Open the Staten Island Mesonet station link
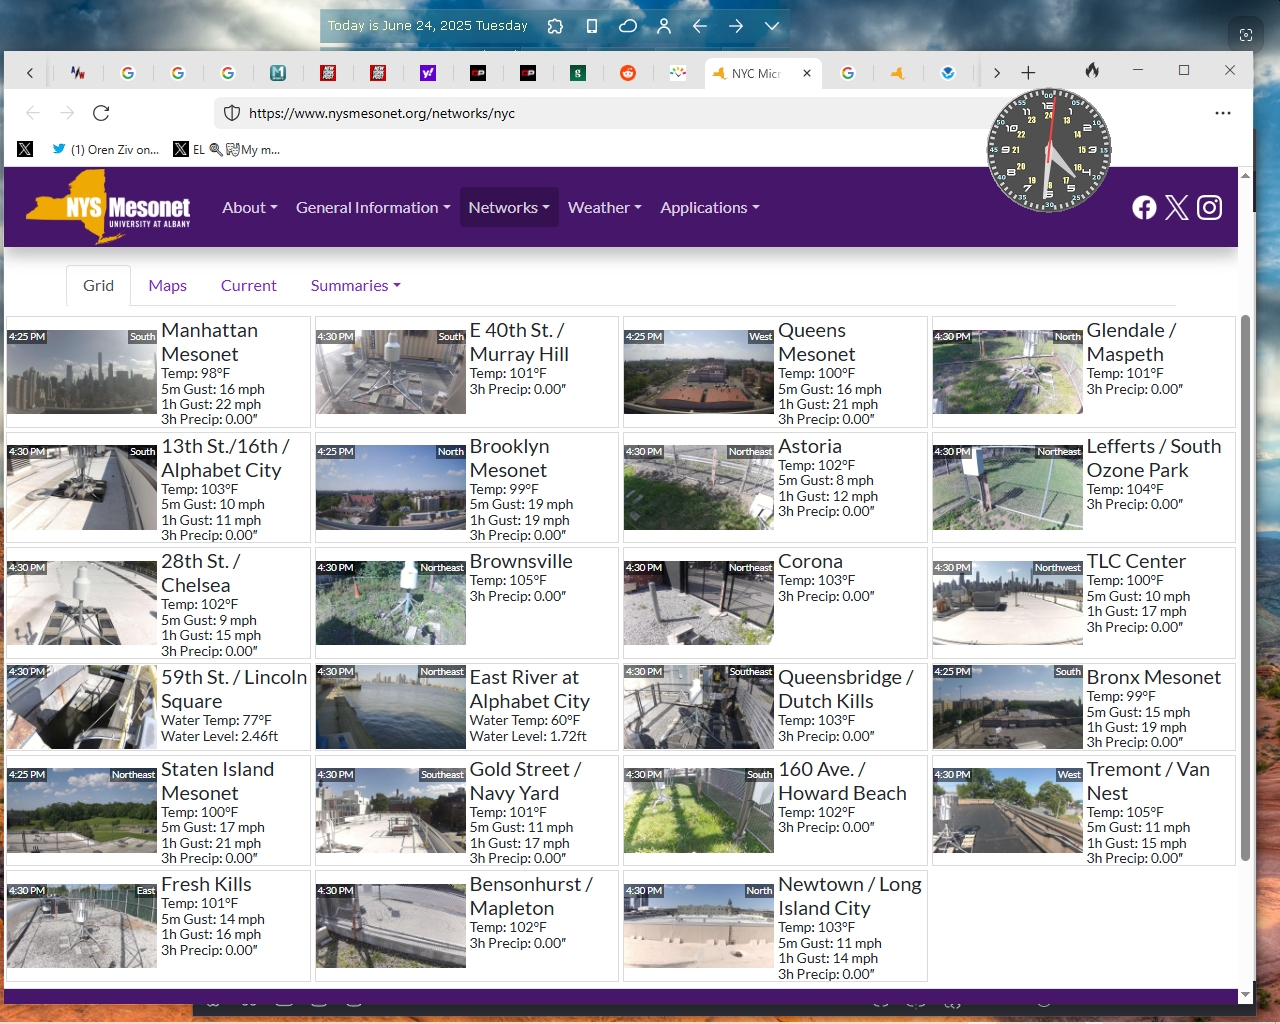 [217, 781]
